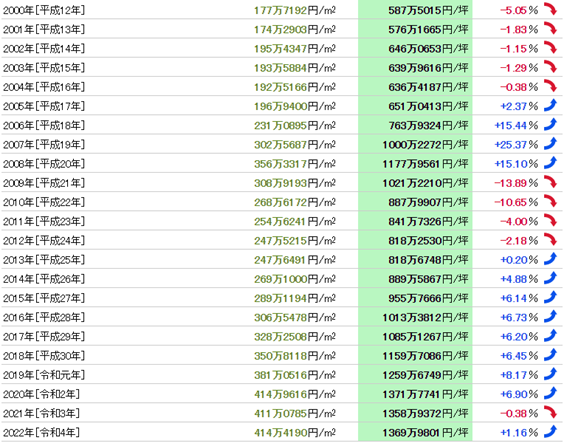Click blue up arrow beside +8.17%

click(550, 374)
